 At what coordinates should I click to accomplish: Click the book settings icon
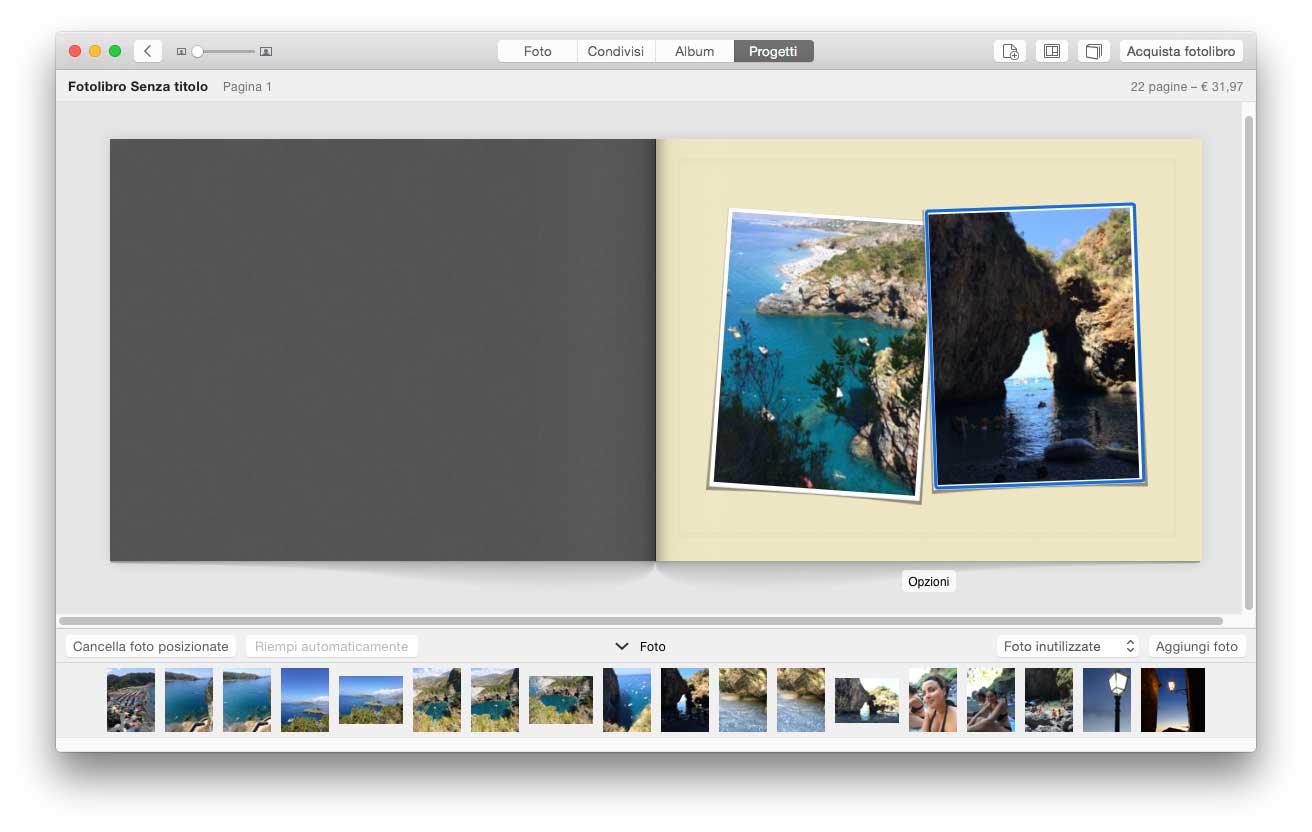(1094, 51)
